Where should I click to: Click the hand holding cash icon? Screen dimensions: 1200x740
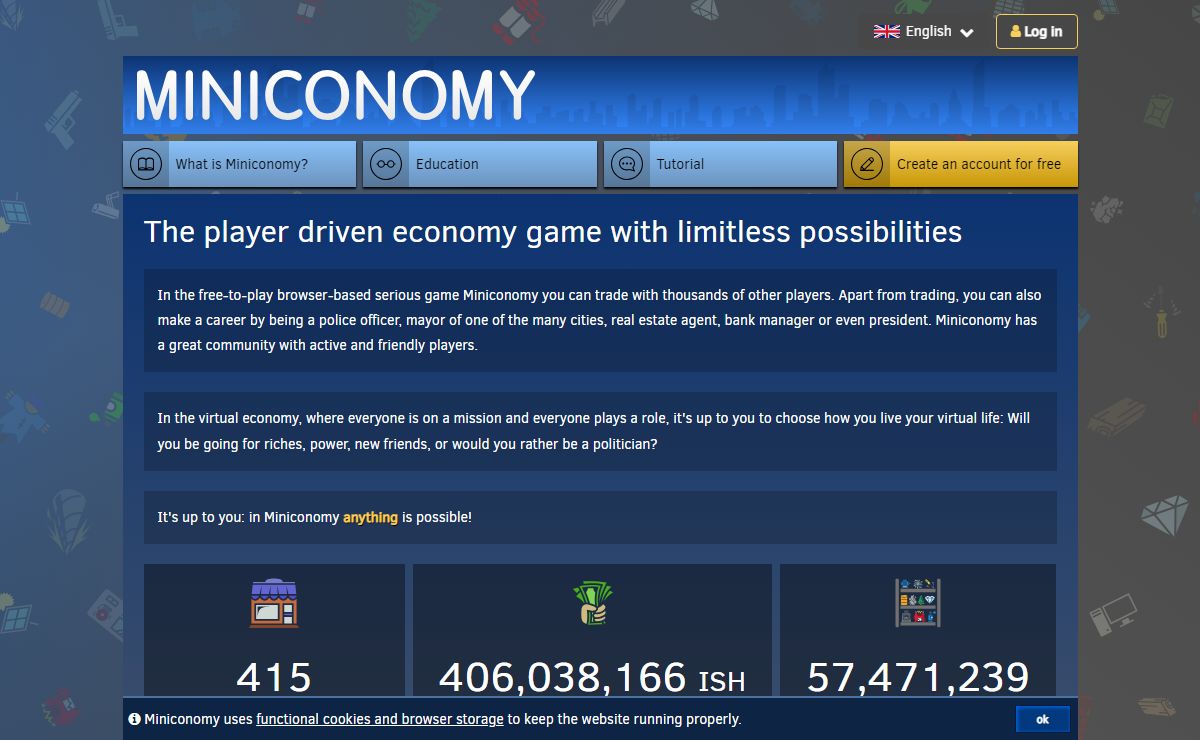tap(592, 603)
